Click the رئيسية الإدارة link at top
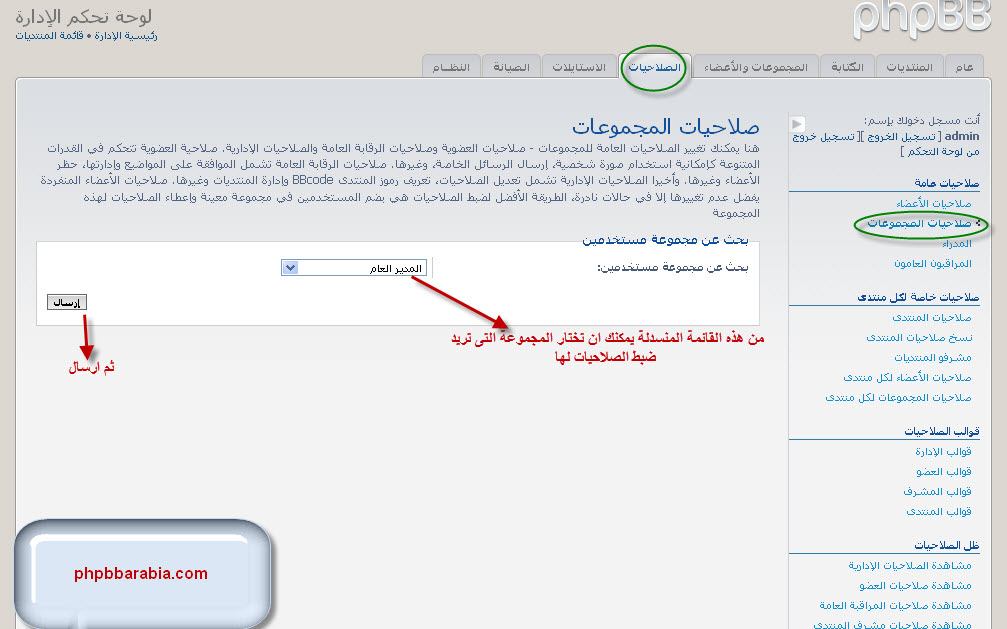 [125, 36]
